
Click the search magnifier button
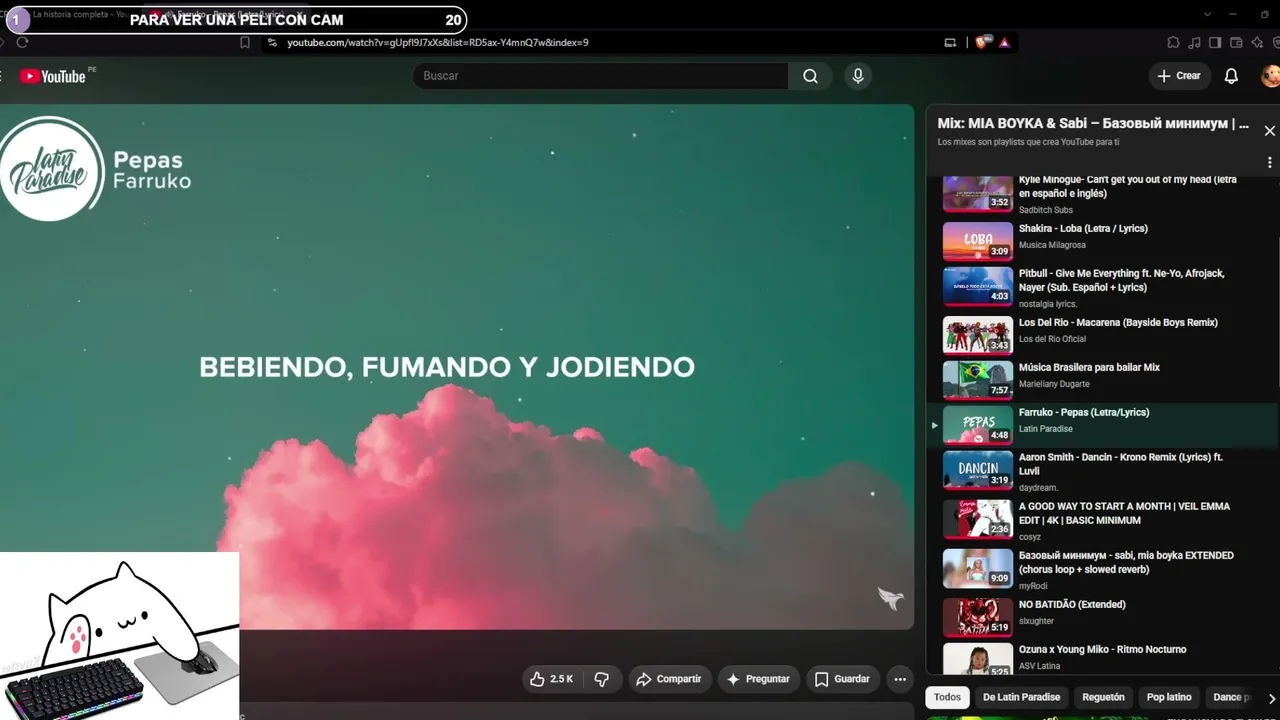[810, 76]
